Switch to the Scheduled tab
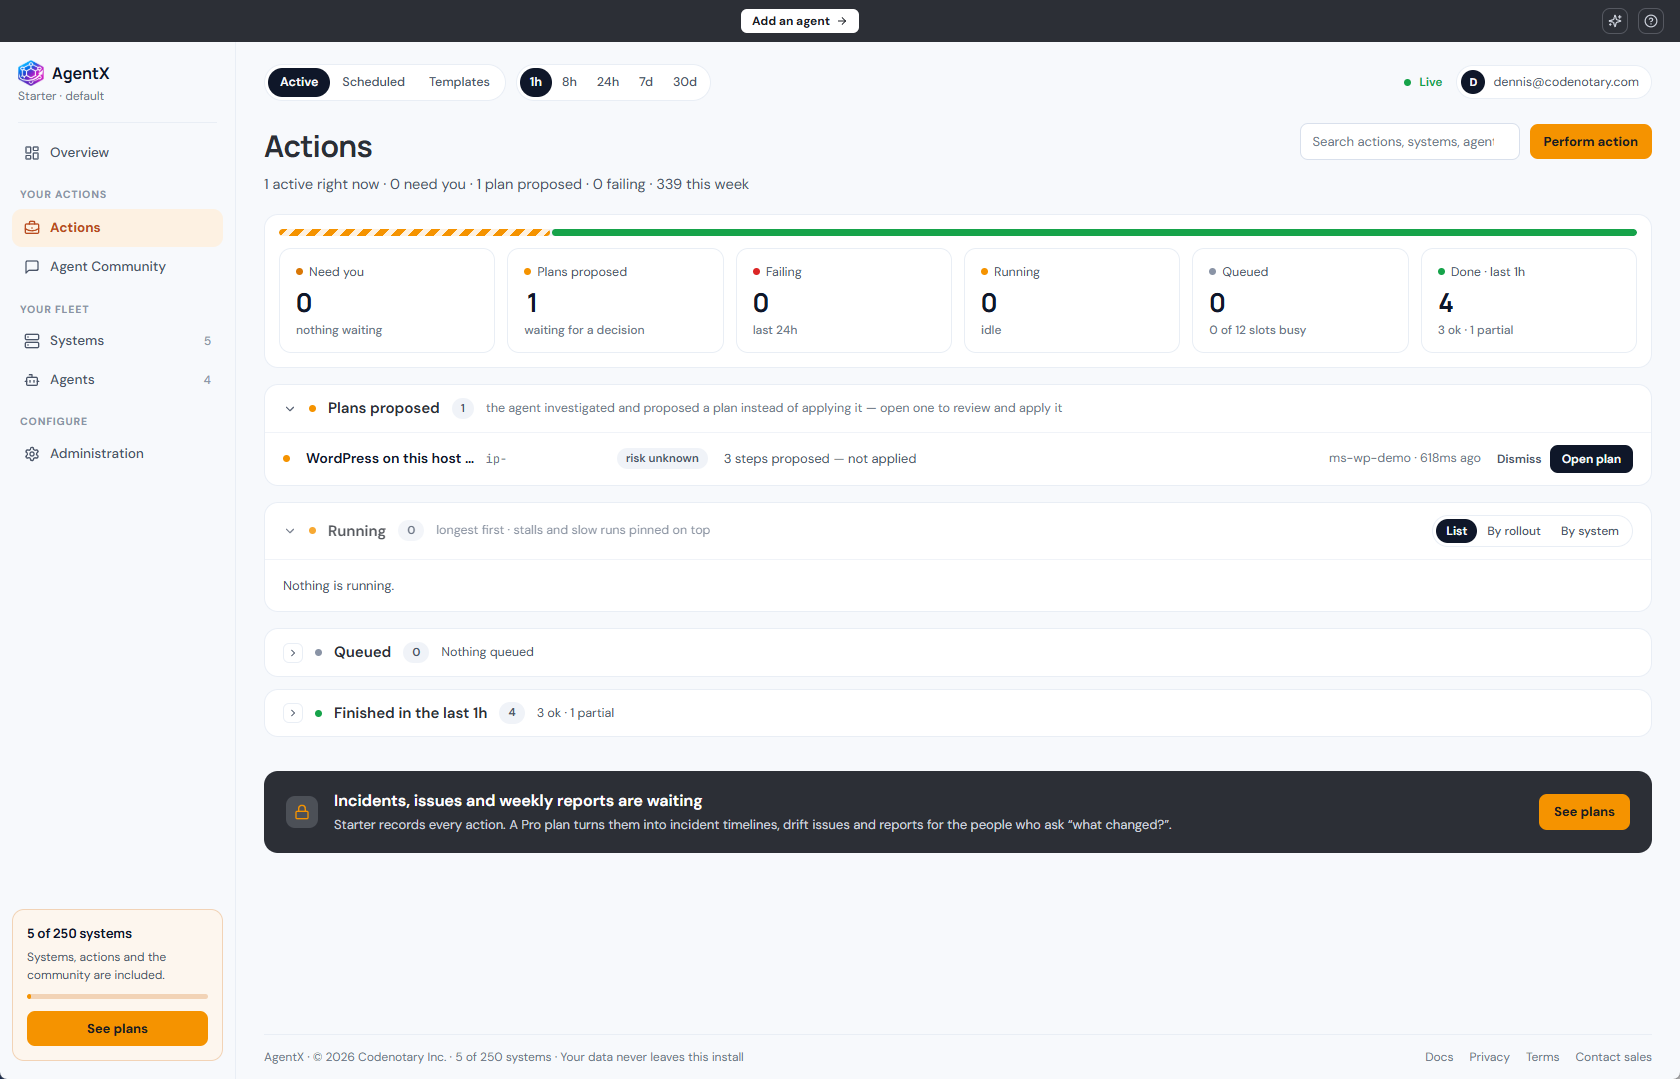 374,82
